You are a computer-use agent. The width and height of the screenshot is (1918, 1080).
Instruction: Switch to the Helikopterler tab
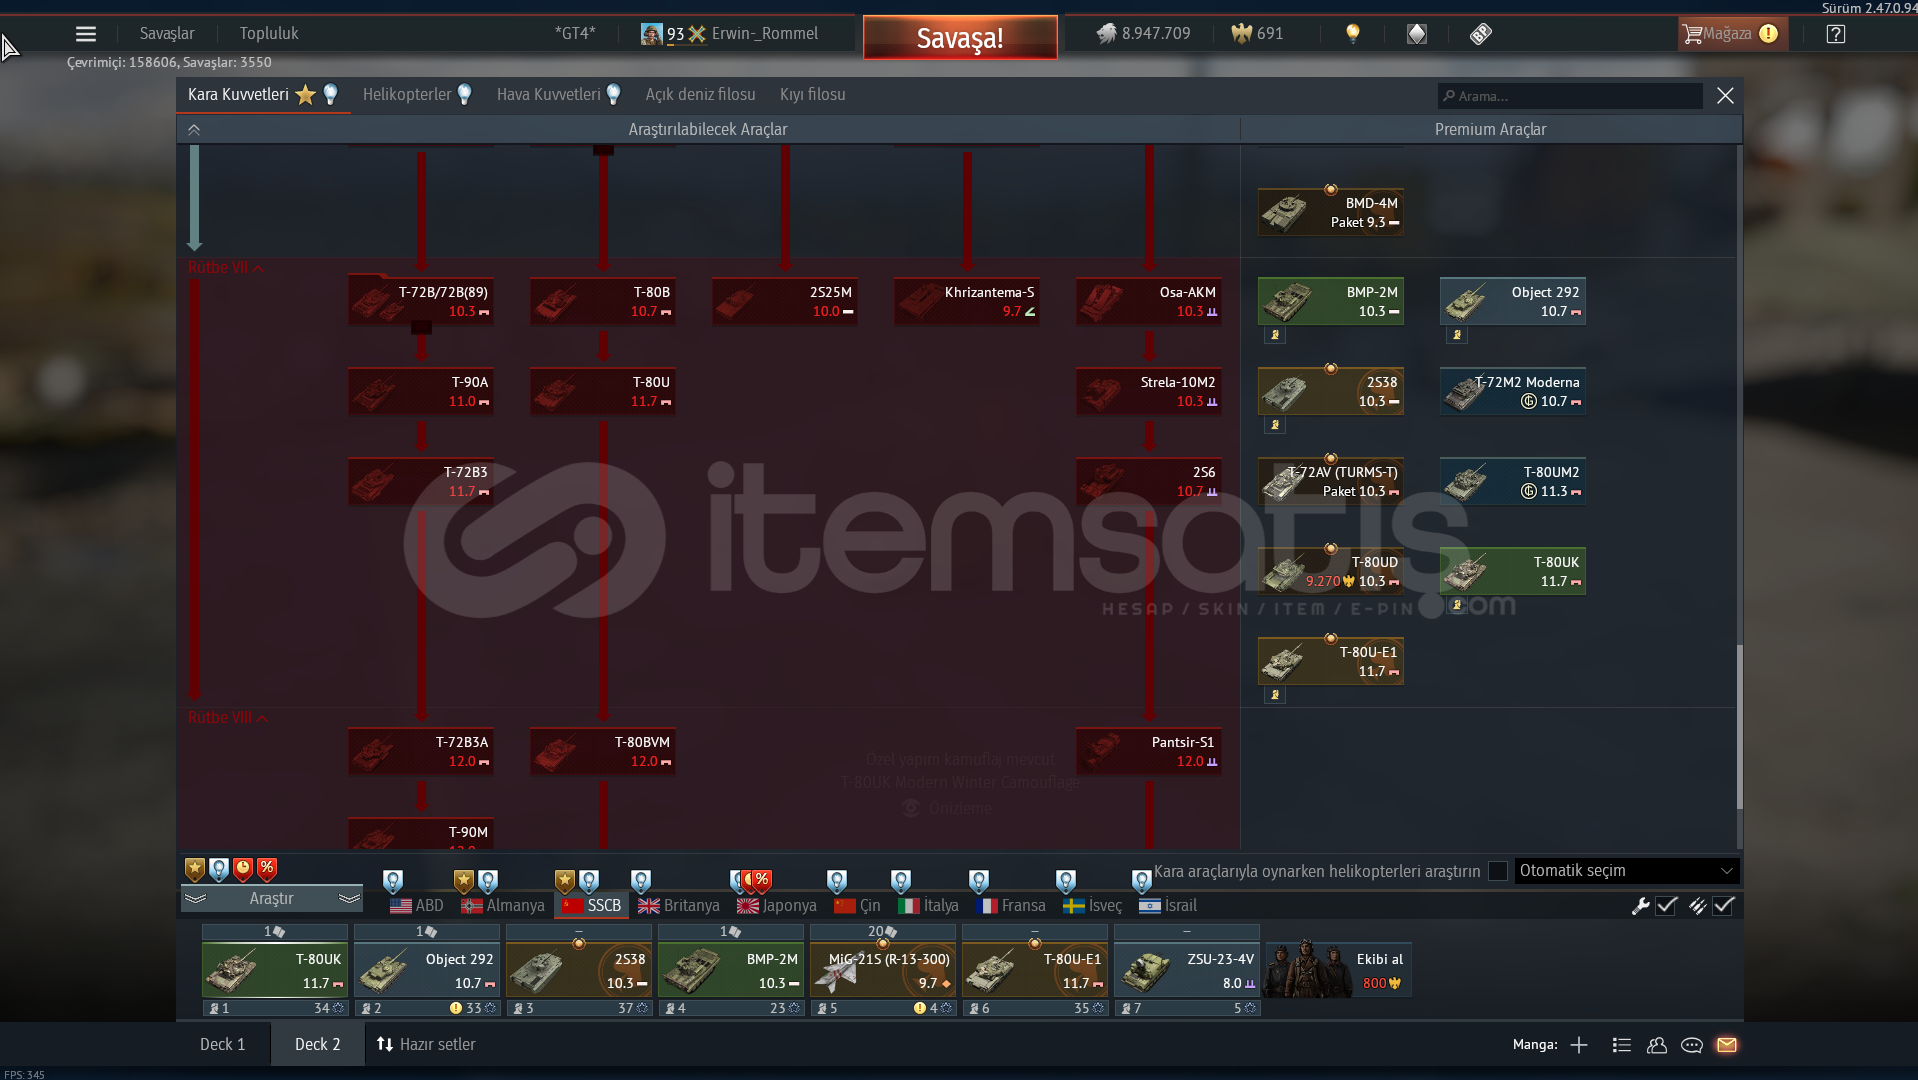(417, 95)
